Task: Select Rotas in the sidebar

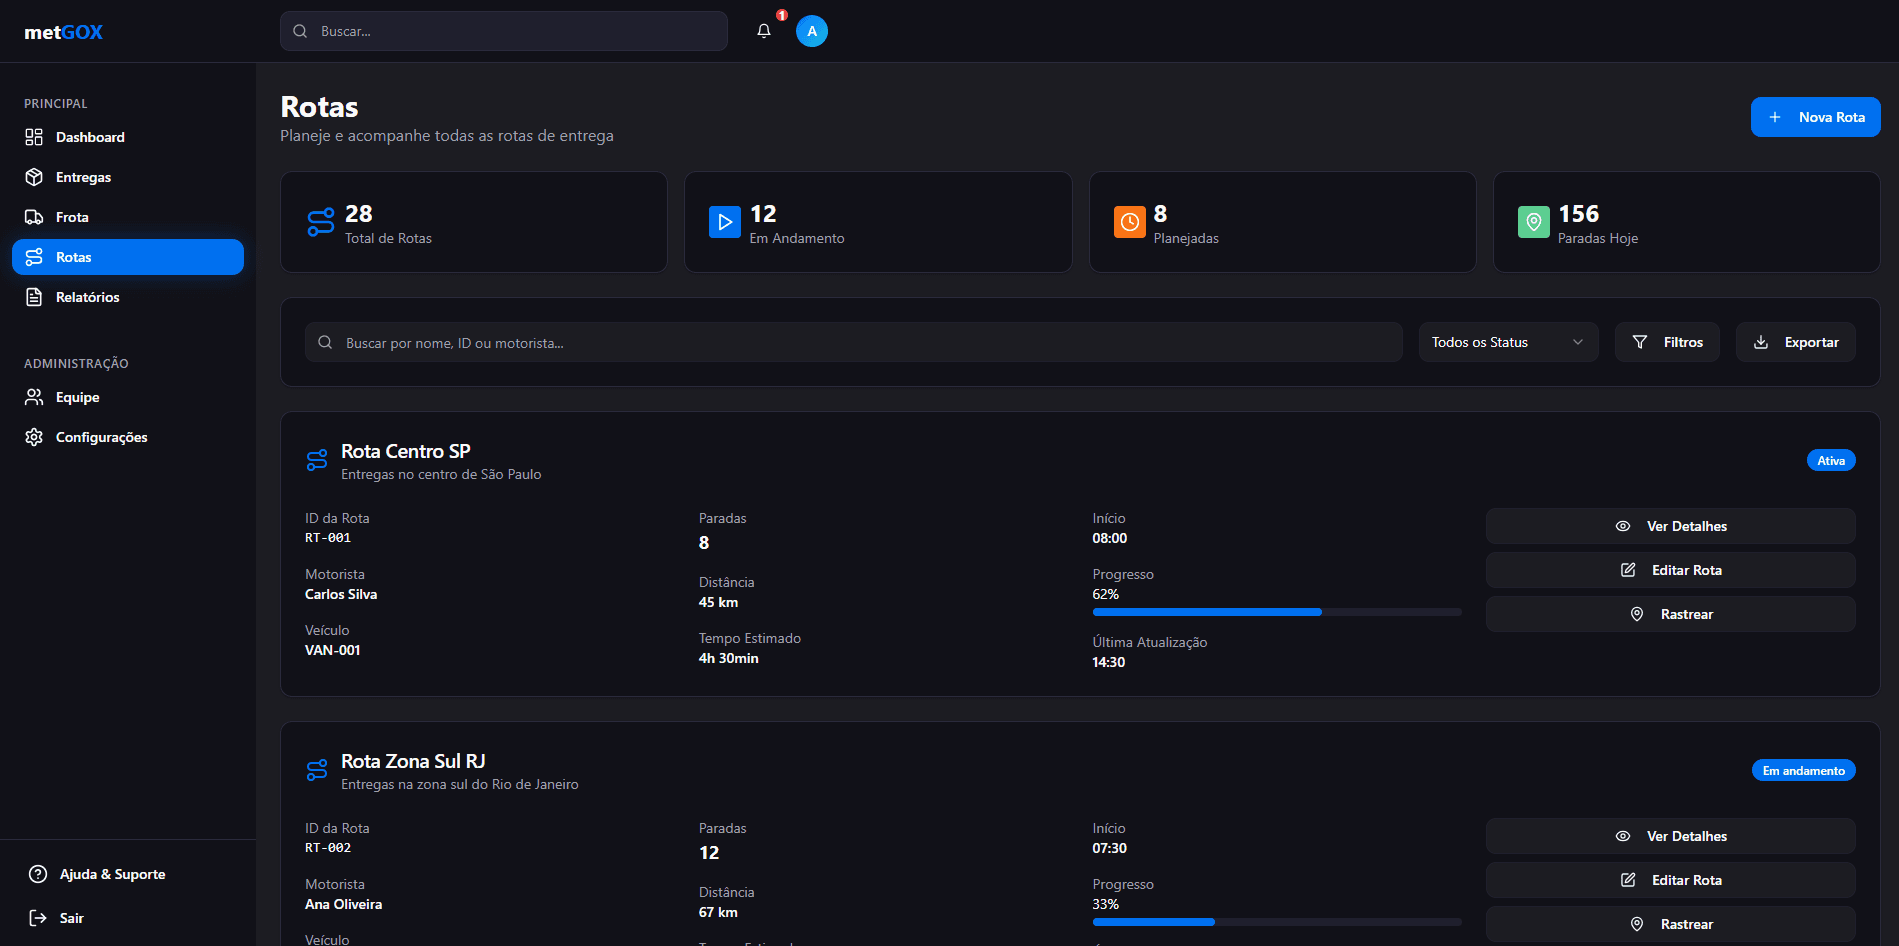Action: 128,257
